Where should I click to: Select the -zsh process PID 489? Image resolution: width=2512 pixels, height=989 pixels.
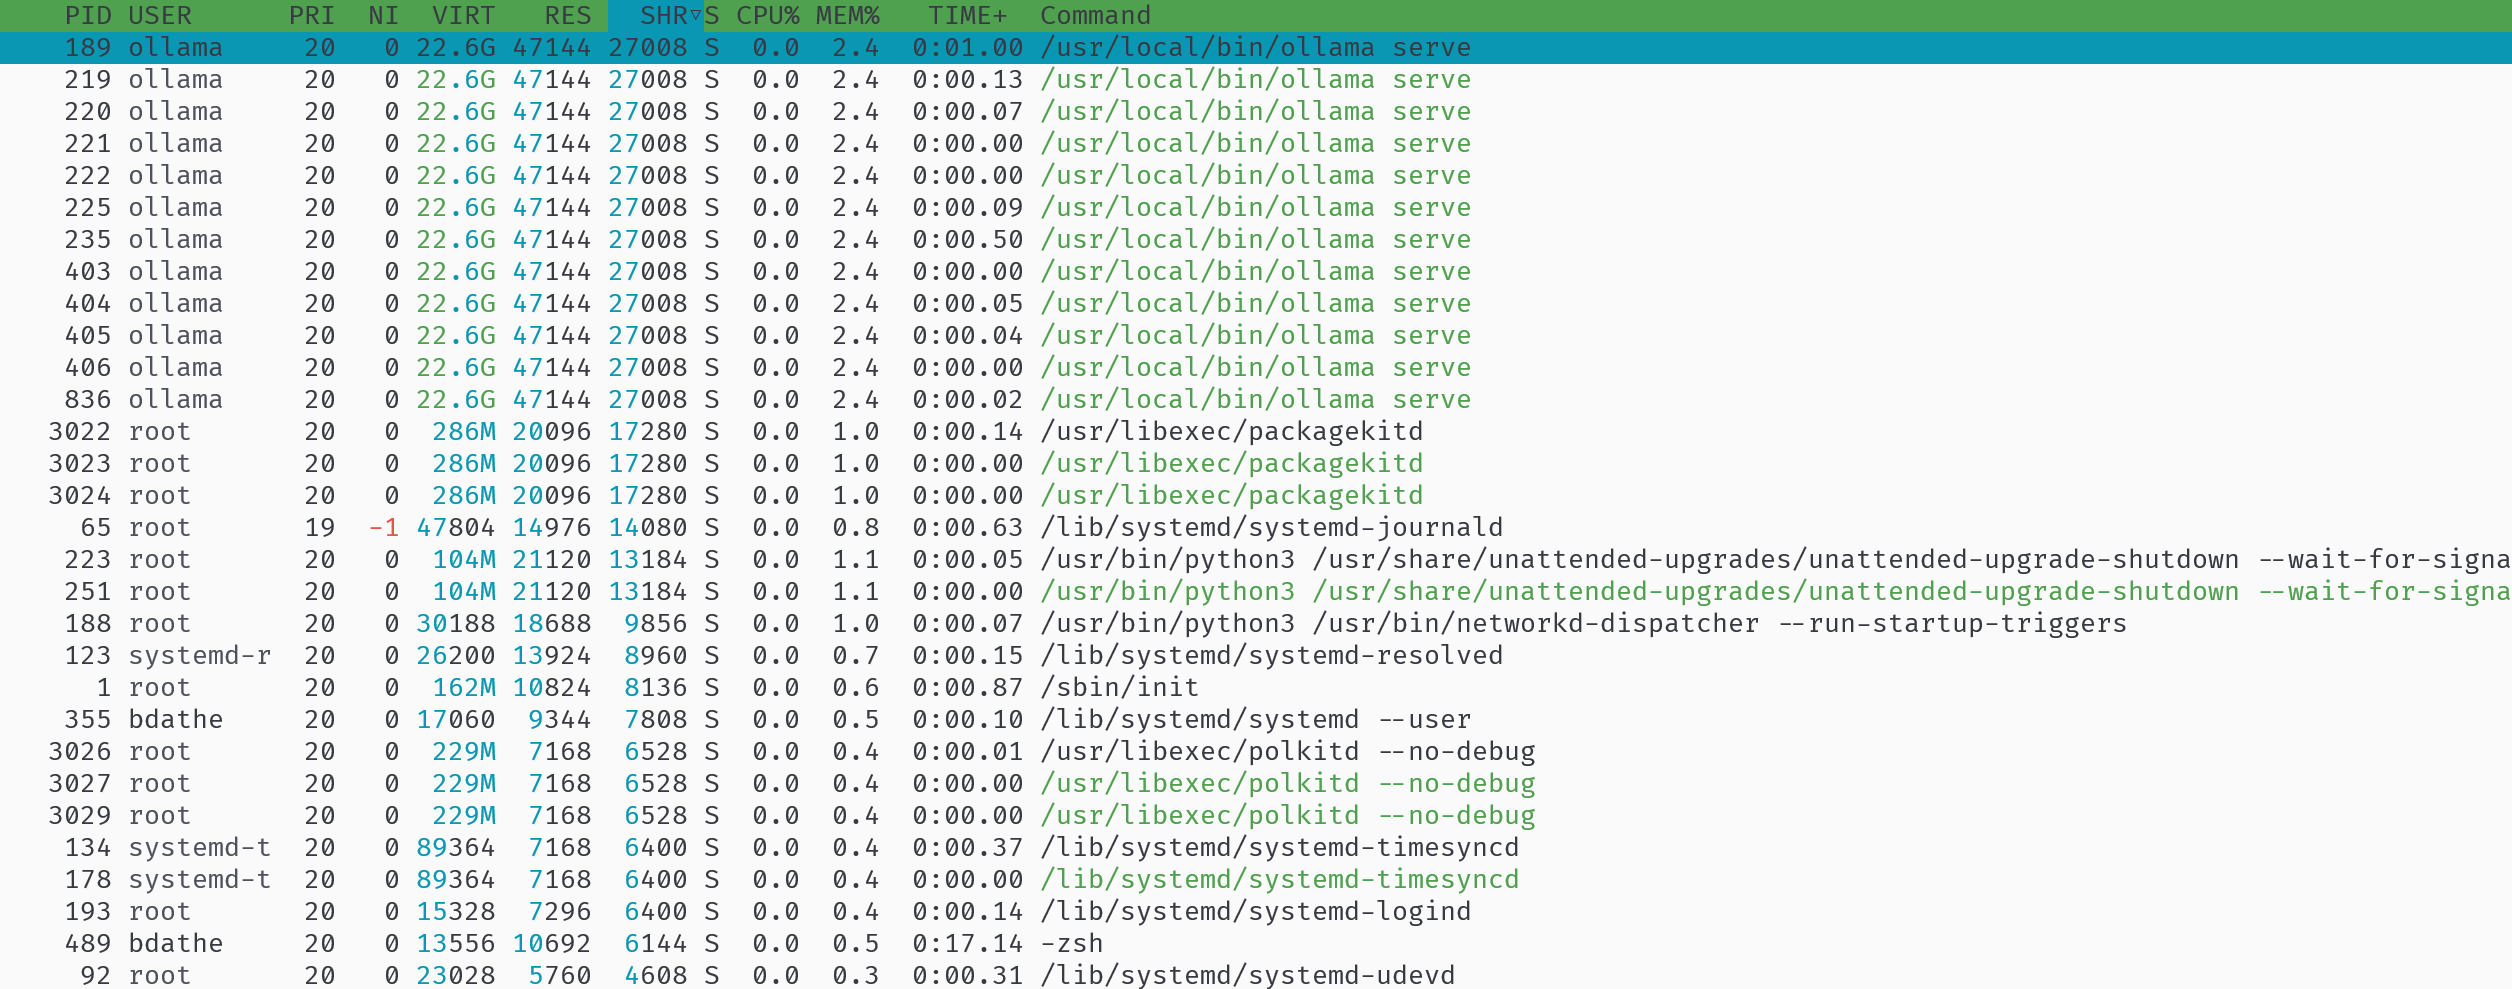(x=1256, y=944)
